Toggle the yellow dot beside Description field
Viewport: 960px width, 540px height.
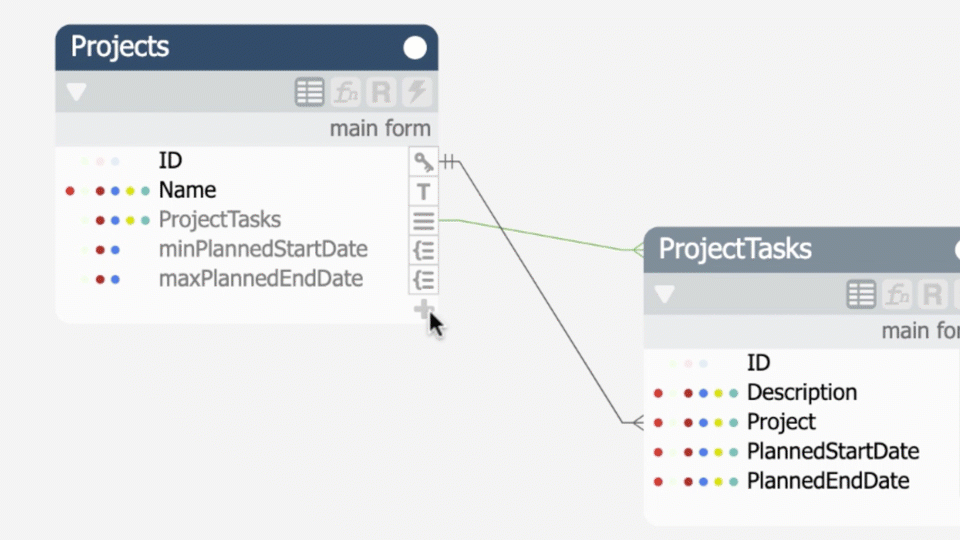pos(718,393)
